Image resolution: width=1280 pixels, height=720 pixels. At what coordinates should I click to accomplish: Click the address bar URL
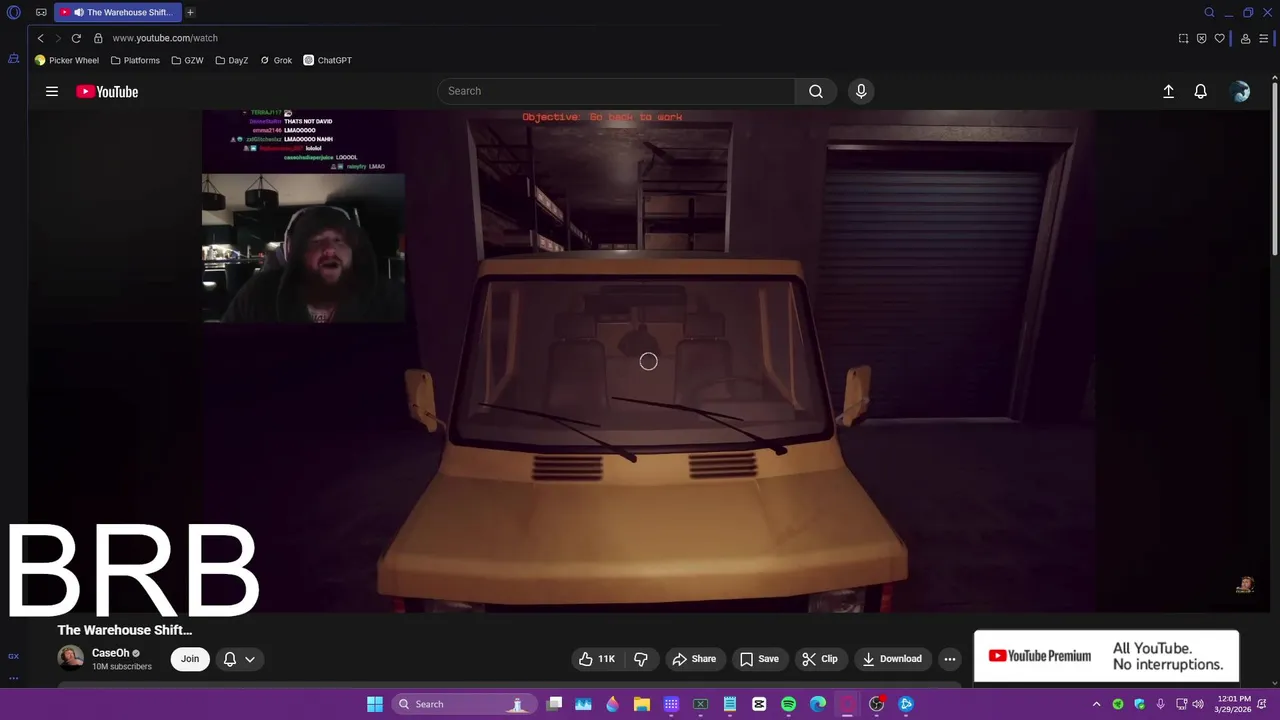tap(165, 38)
